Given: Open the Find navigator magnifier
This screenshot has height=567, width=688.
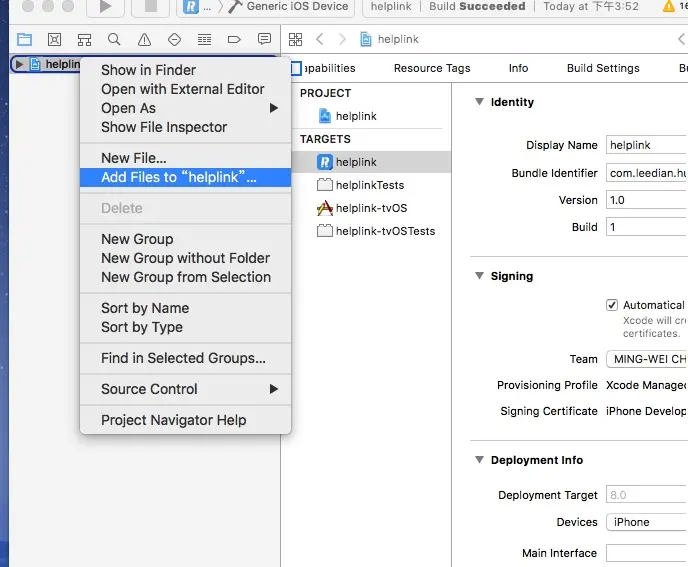Looking at the screenshot, I should click(x=114, y=39).
